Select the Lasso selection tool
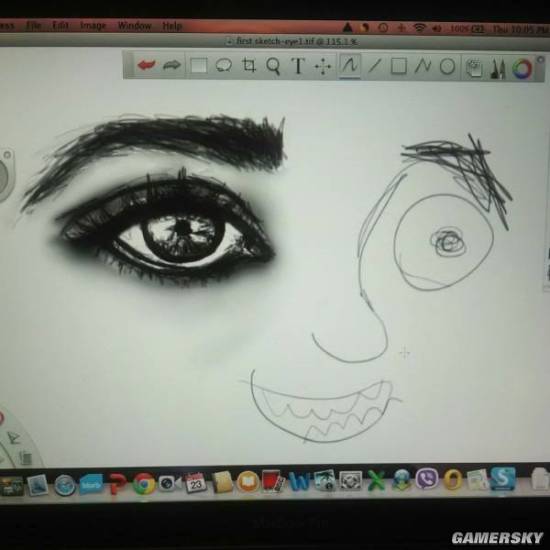The height and width of the screenshot is (550, 550). click(x=223, y=65)
